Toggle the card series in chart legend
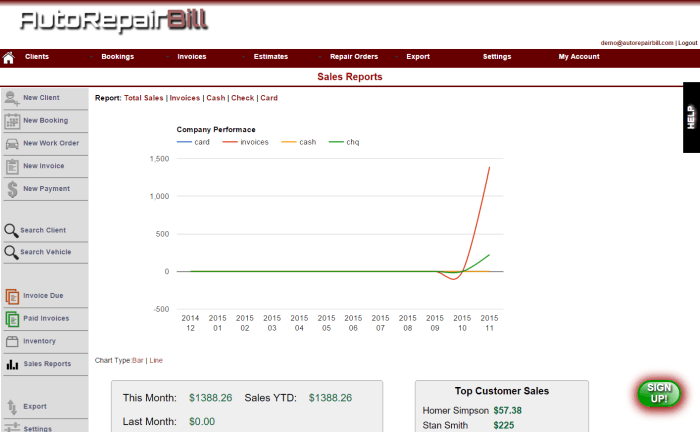 (x=193, y=142)
